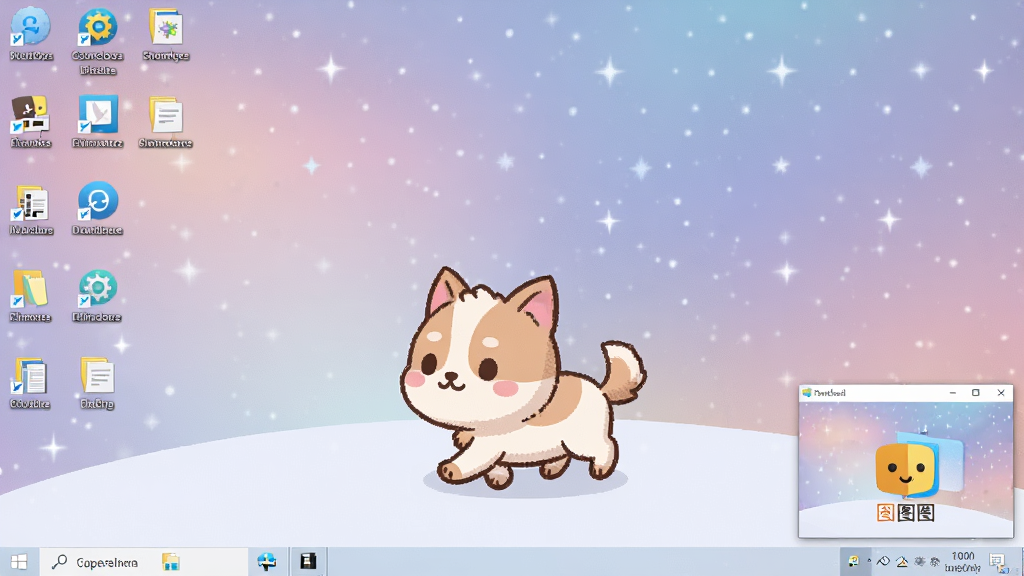Select the lined-paper folder below the teal gear
The height and width of the screenshot is (576, 1024).
[x=98, y=376]
